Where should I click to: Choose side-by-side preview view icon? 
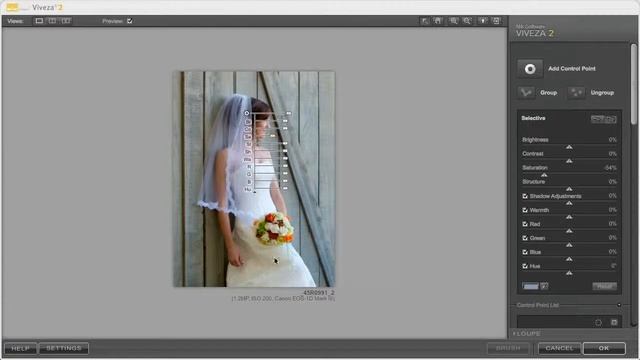coord(66,21)
